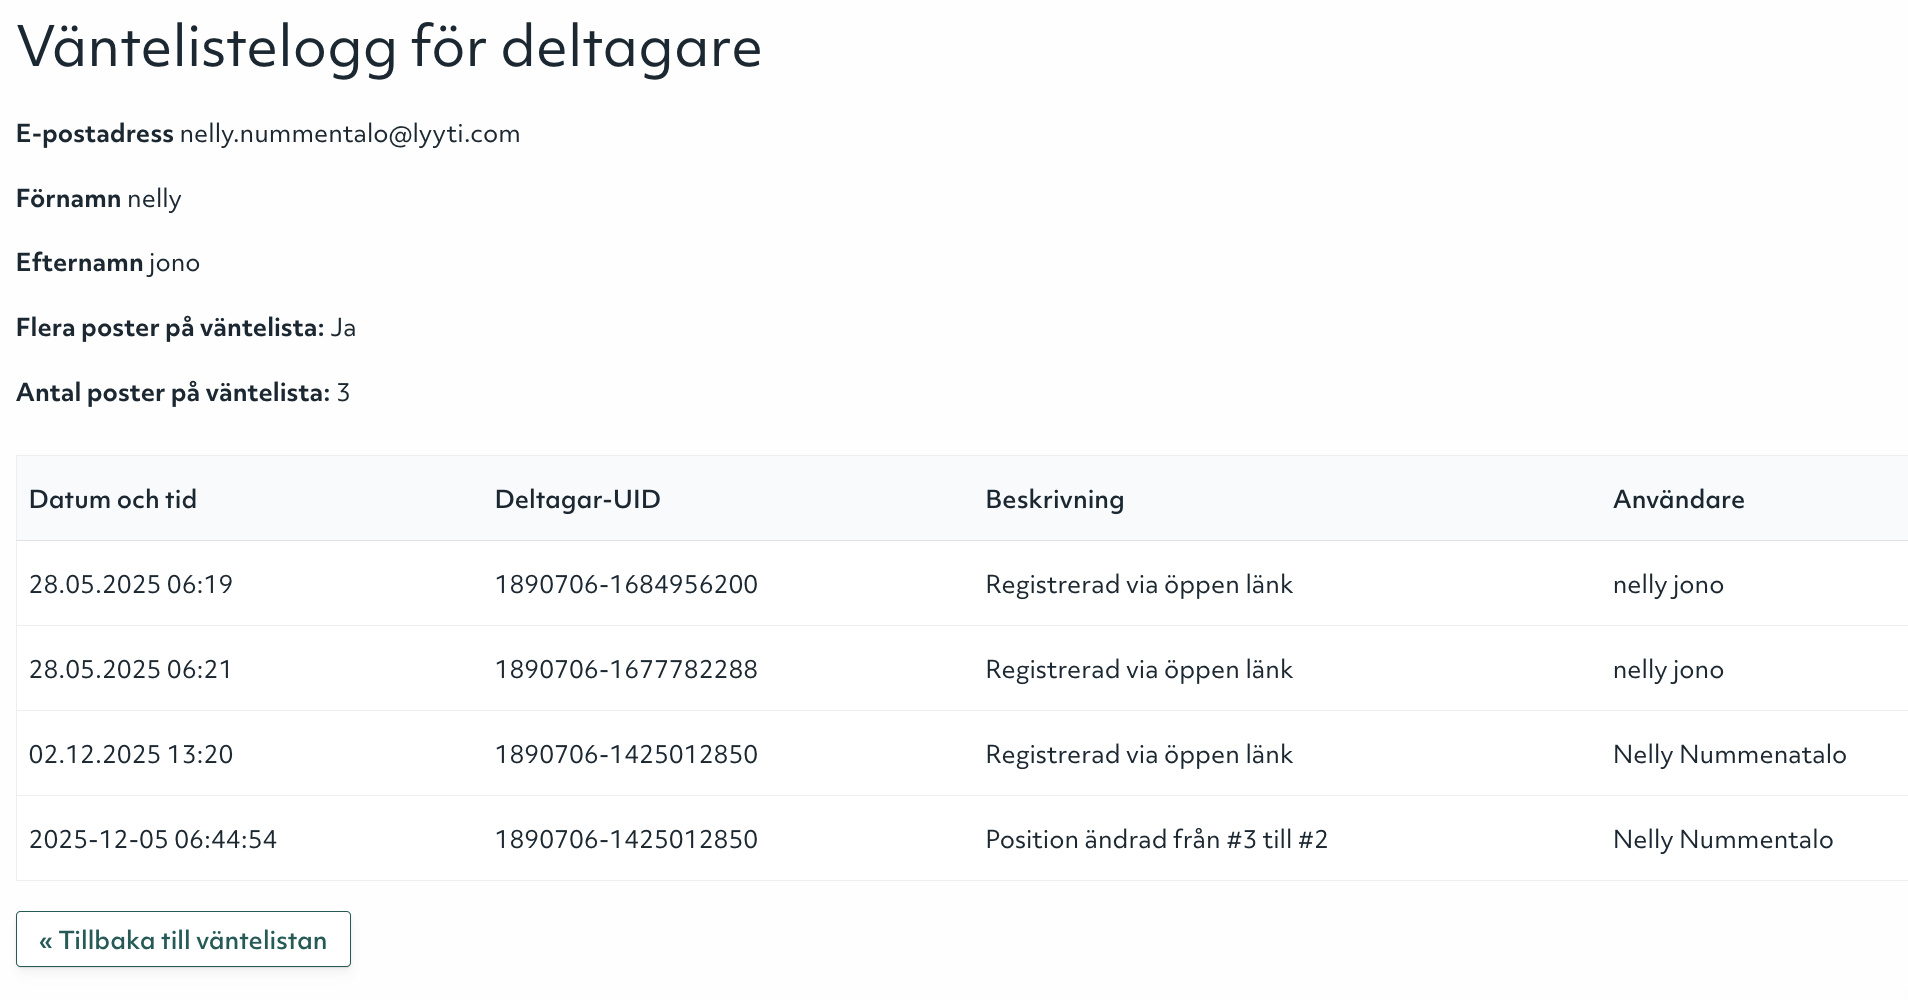Image resolution: width=1908 pixels, height=1000 pixels.
Task: Click the 28.05.2025 06:19 date cell
Action: tap(131, 584)
